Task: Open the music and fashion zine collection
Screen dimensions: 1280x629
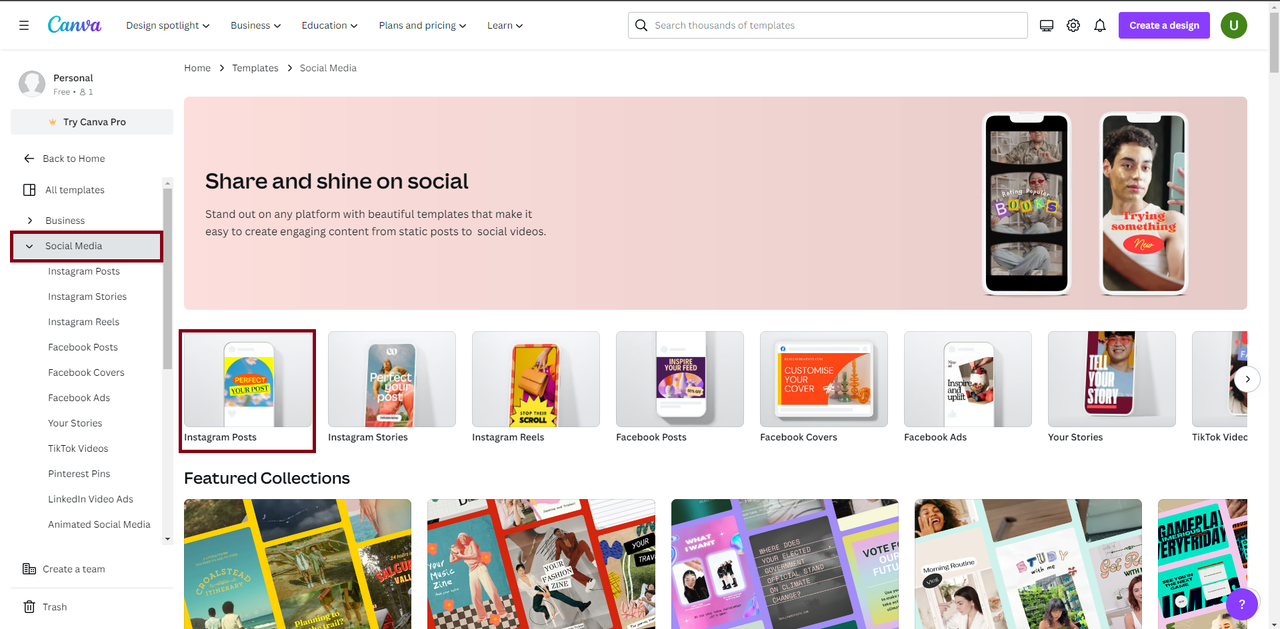Action: point(541,564)
